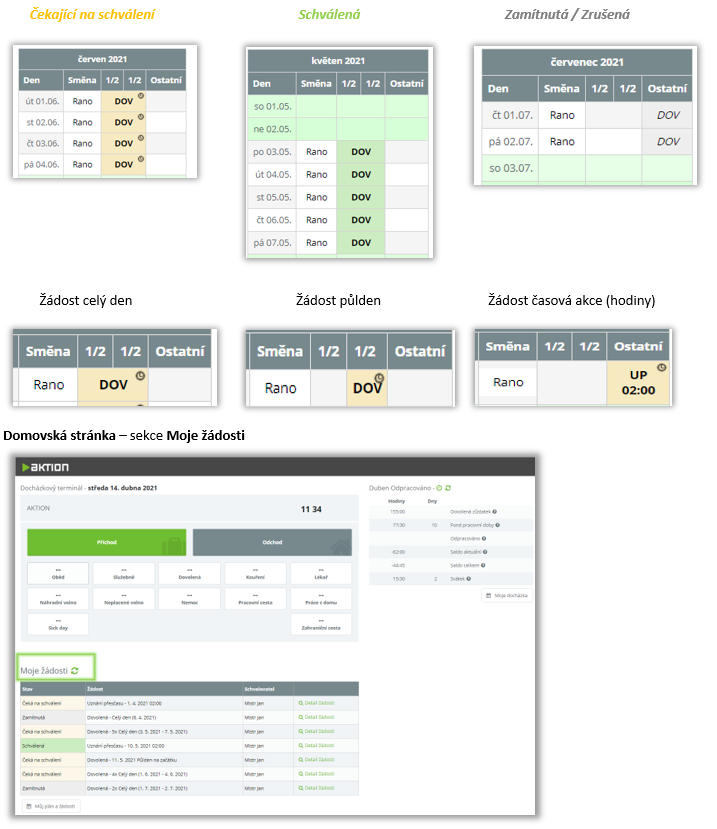Click the Stav column header in requests table

pyautogui.click(x=30, y=689)
